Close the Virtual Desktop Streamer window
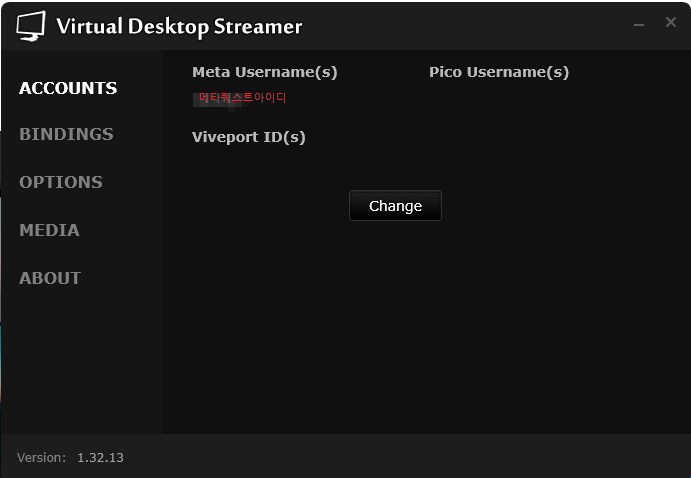 [x=671, y=22]
